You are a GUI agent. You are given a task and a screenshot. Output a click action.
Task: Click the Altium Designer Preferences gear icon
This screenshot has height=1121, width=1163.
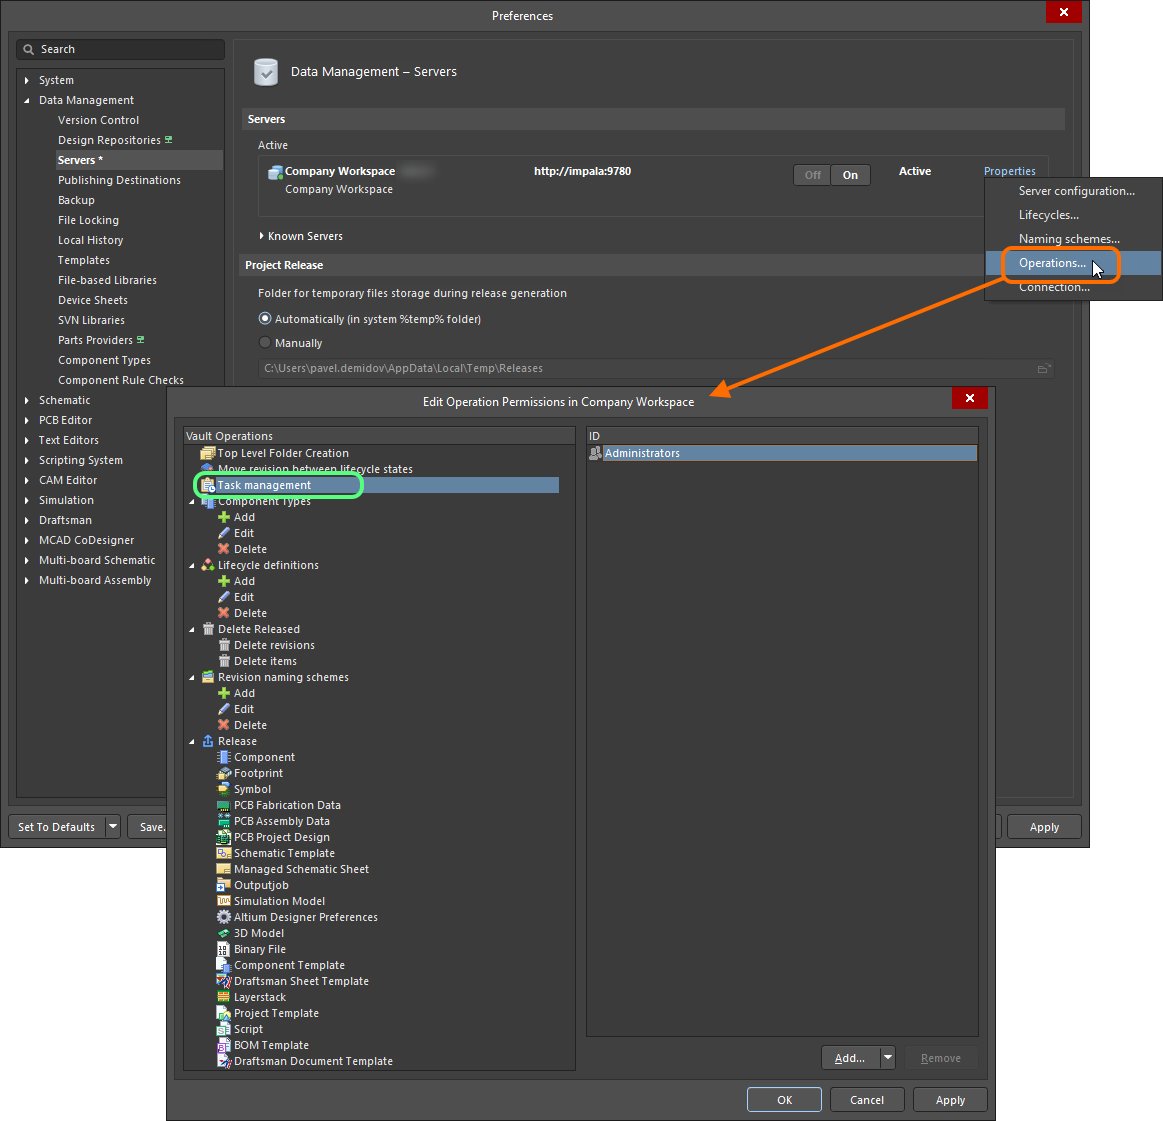coord(224,917)
